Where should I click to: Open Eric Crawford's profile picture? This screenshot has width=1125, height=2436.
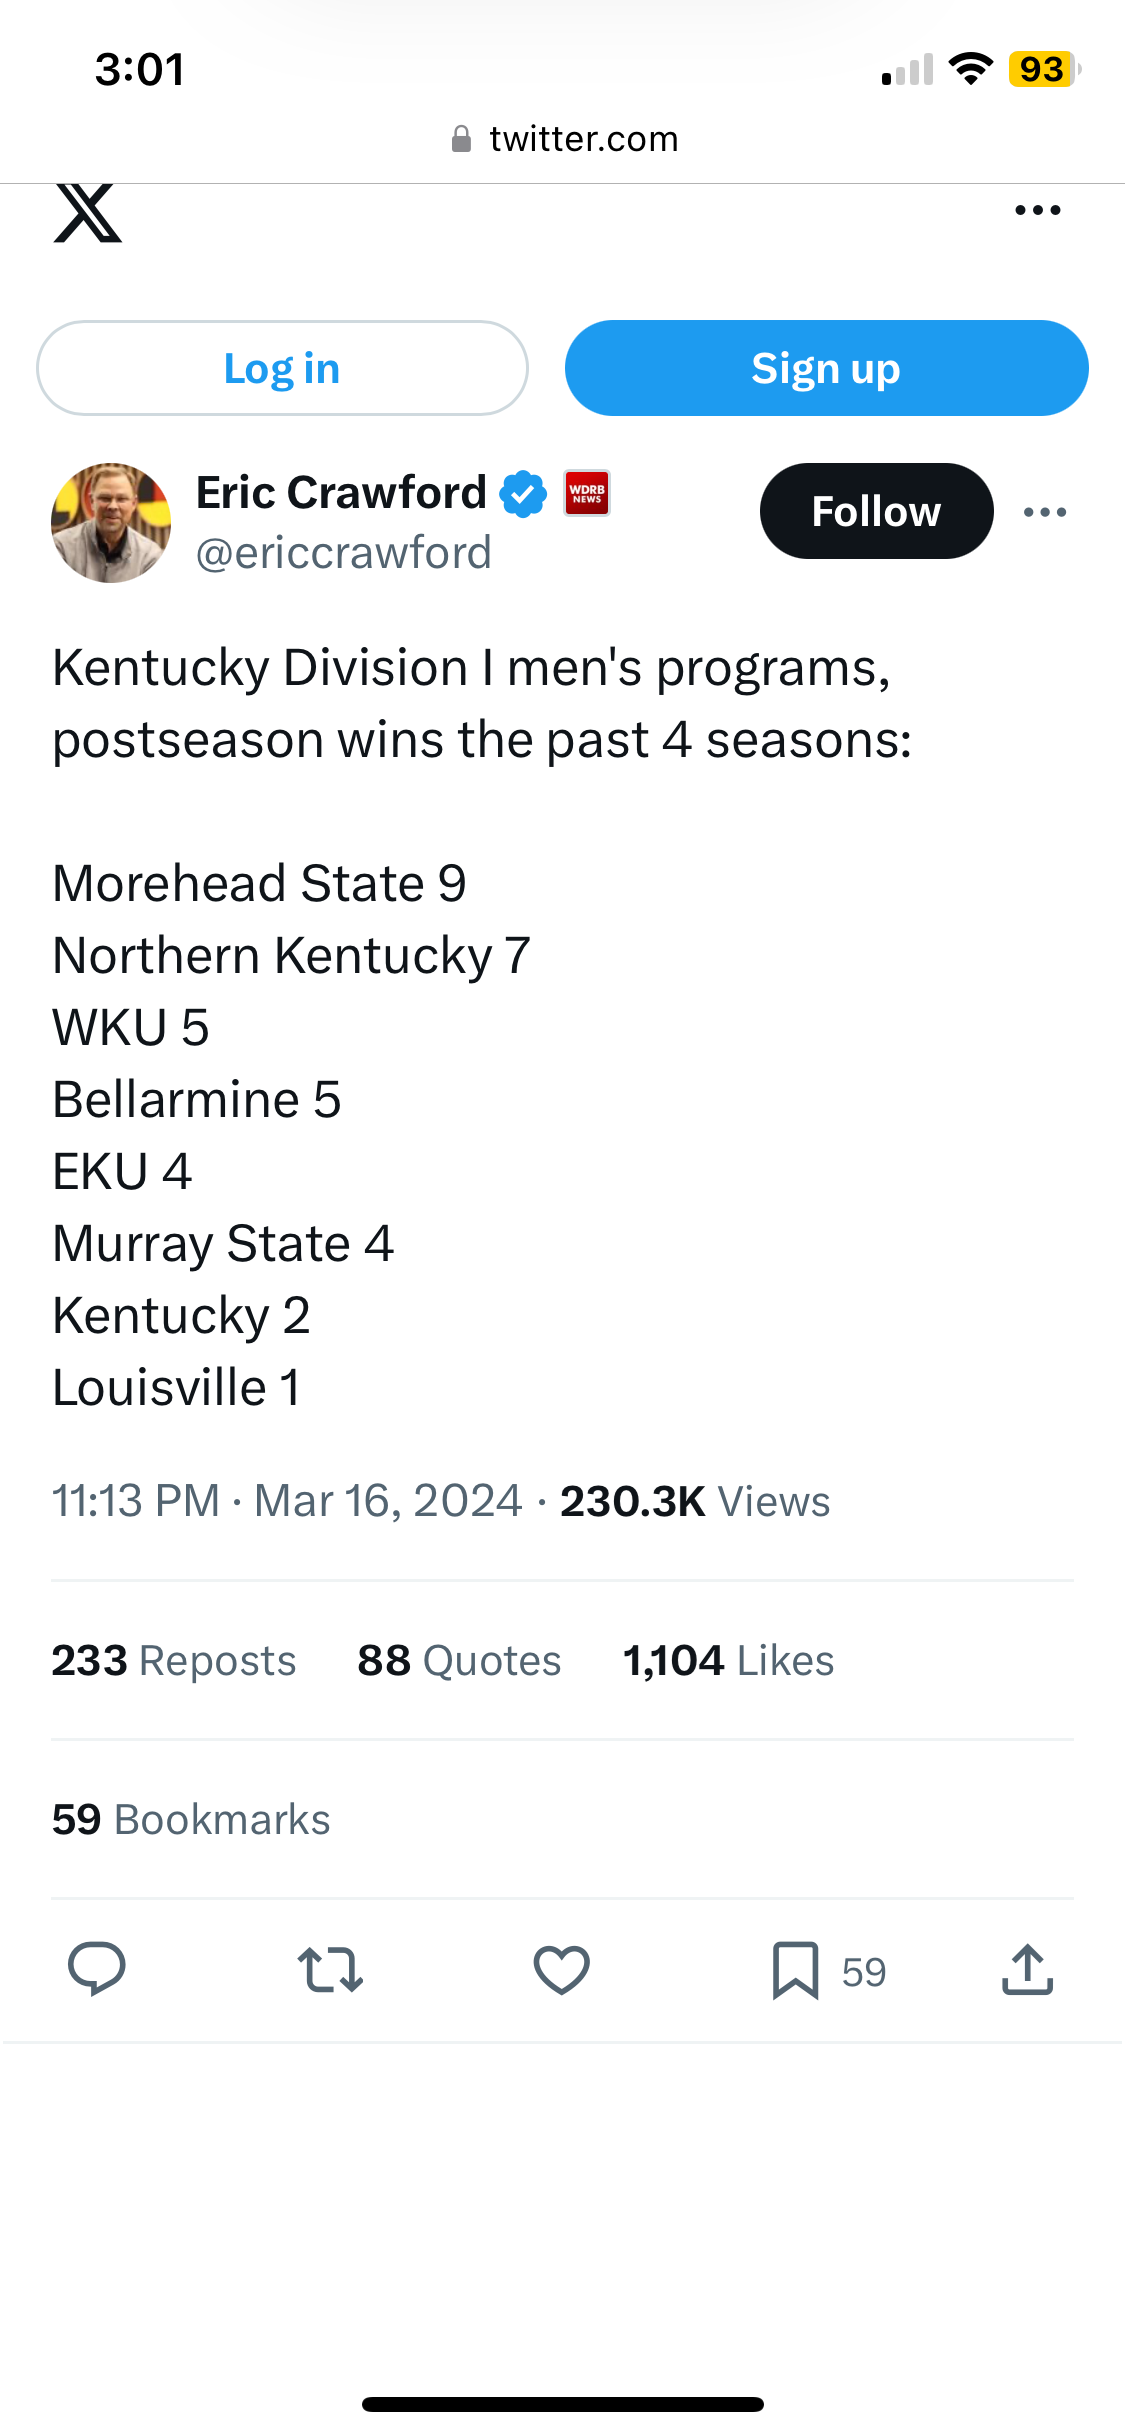click(111, 523)
